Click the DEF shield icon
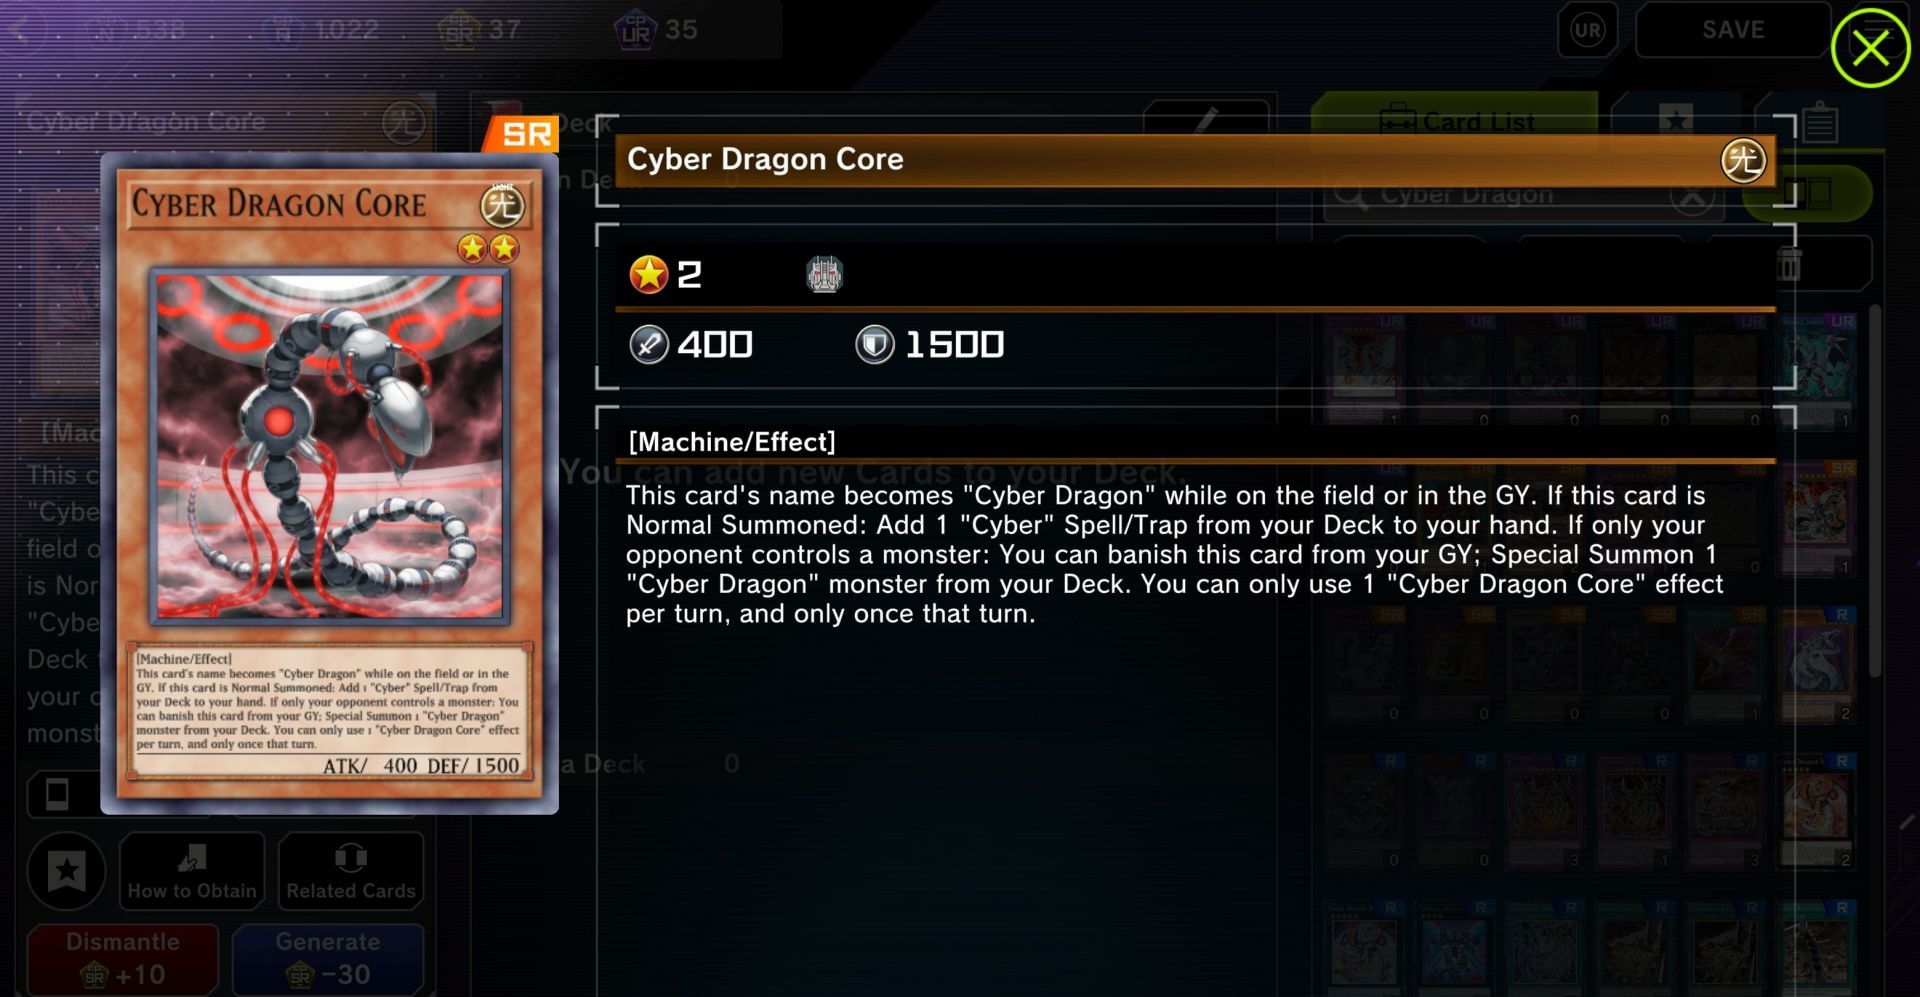The width and height of the screenshot is (1920, 997). click(874, 345)
